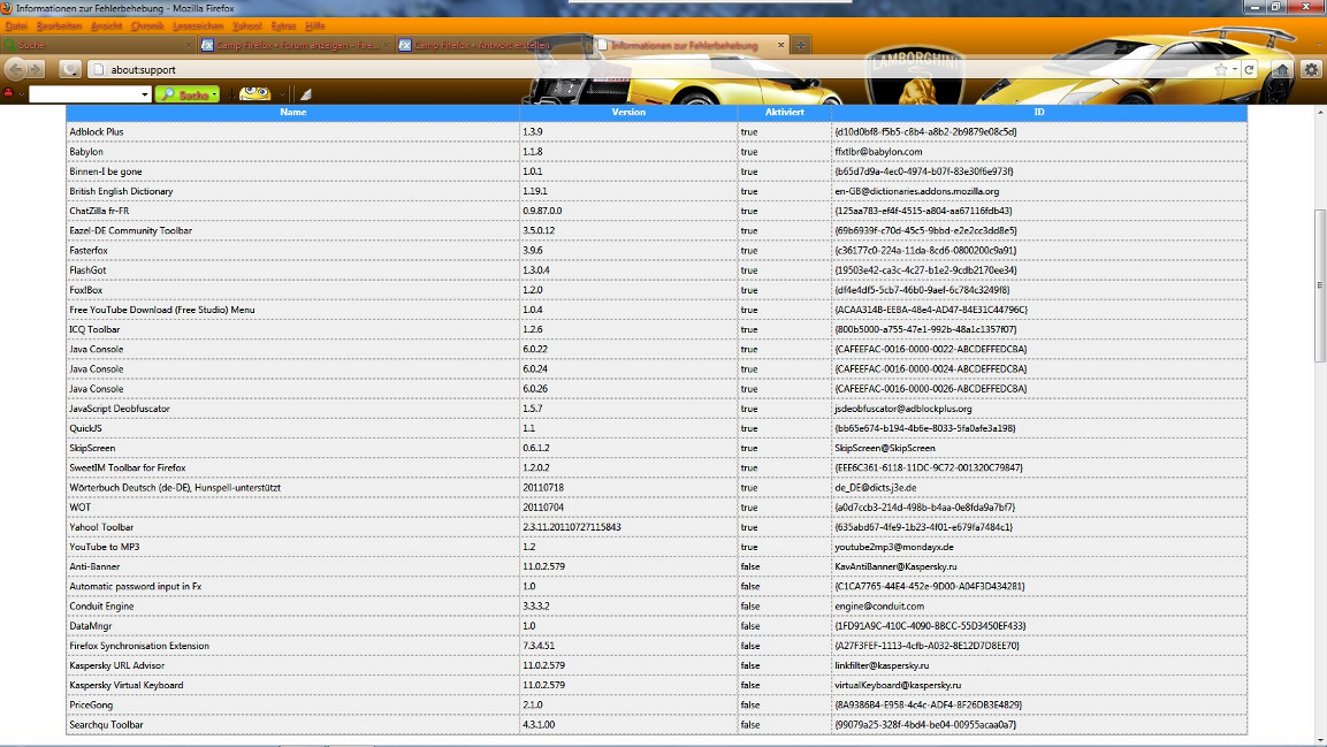Screen dimensions: 1327x747
Task: Select the 'Informationen zur Fehlerbehebung' tab
Action: coord(691,45)
